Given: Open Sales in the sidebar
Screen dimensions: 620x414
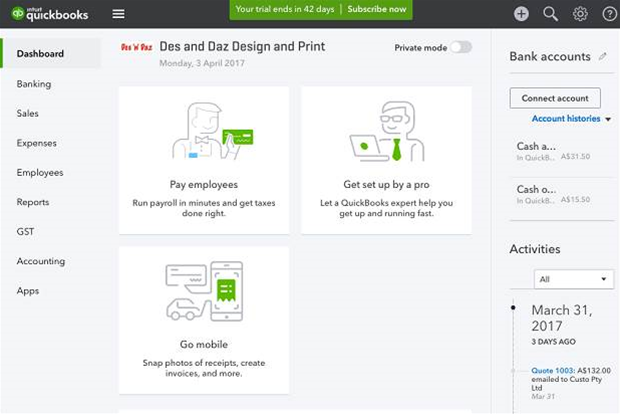Looking at the screenshot, I should 27,113.
